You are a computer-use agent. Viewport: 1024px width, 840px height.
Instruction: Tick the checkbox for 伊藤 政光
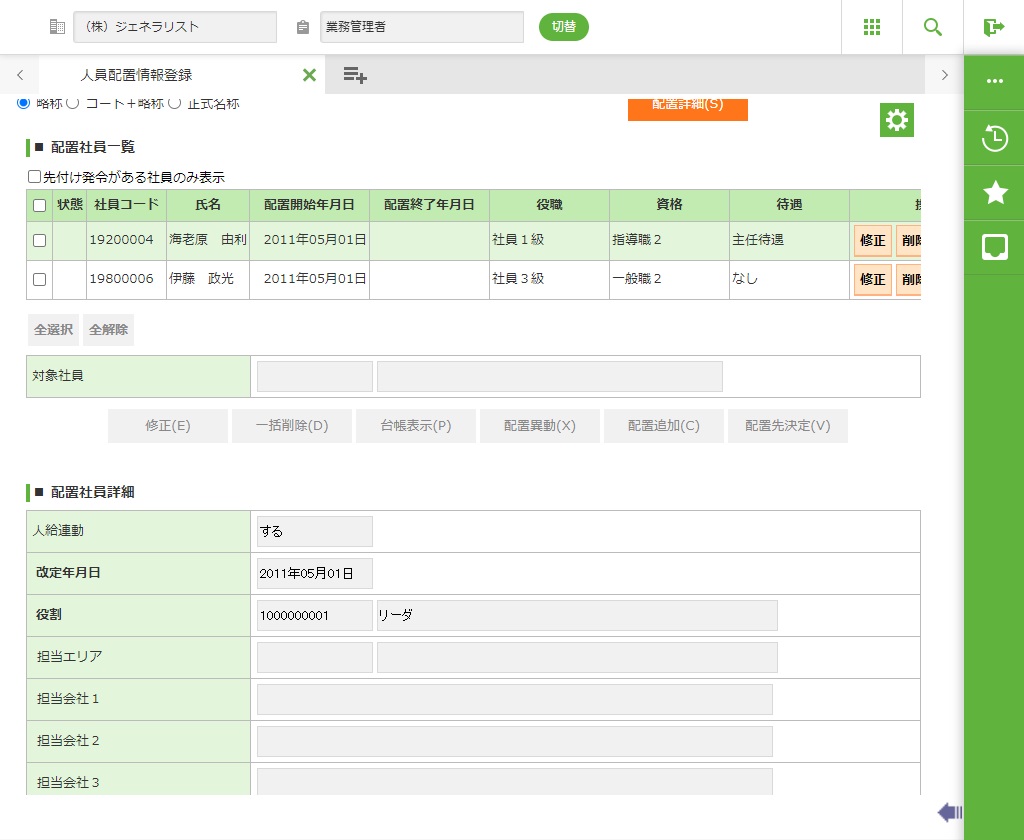click(x=39, y=280)
